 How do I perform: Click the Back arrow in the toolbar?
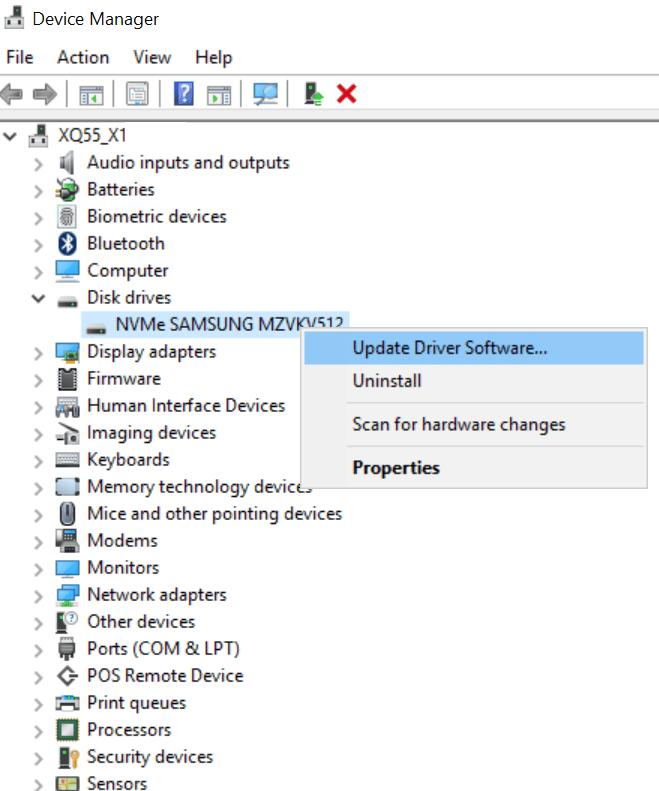pyautogui.click(x=13, y=94)
